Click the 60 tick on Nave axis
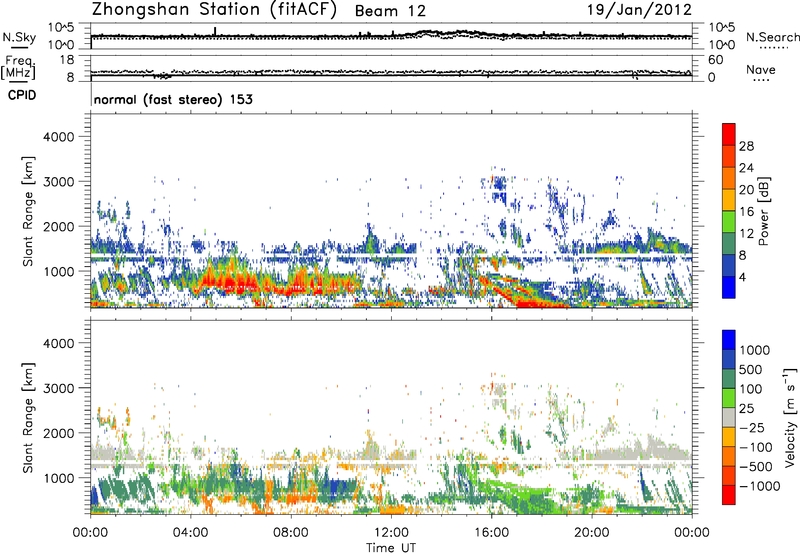 pyautogui.click(x=715, y=60)
